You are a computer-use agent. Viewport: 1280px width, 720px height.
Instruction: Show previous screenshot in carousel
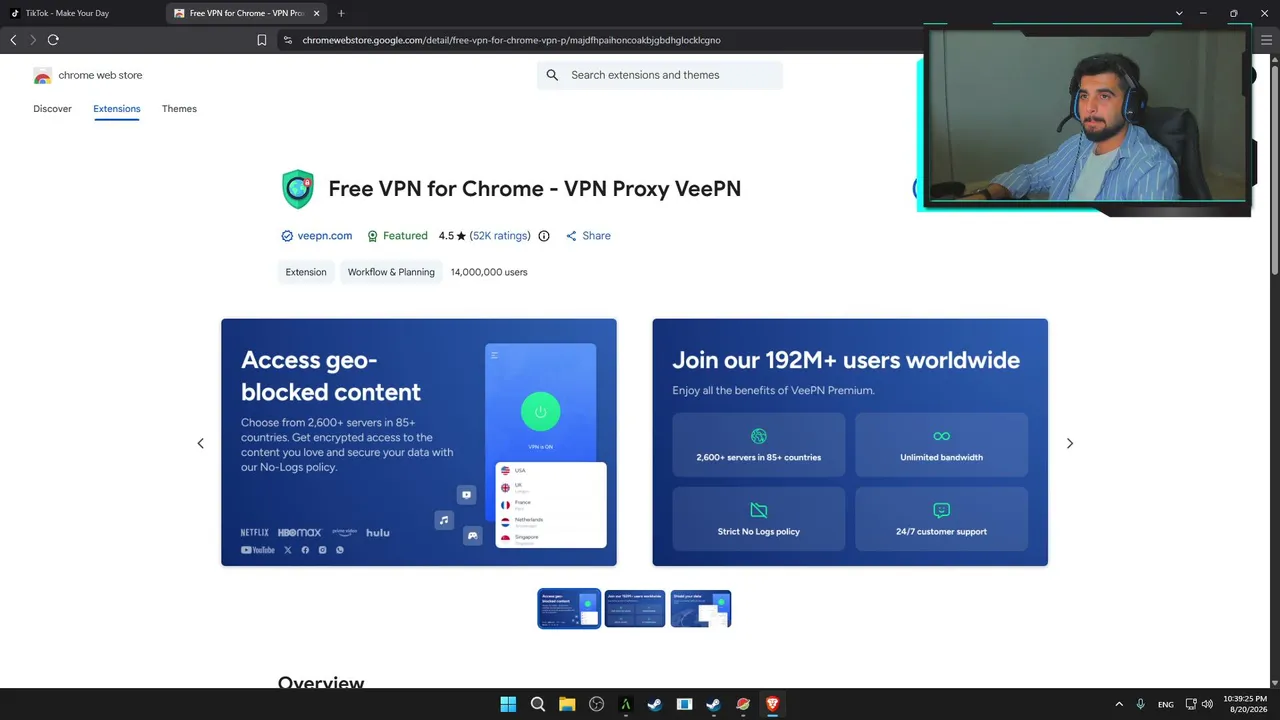200,443
